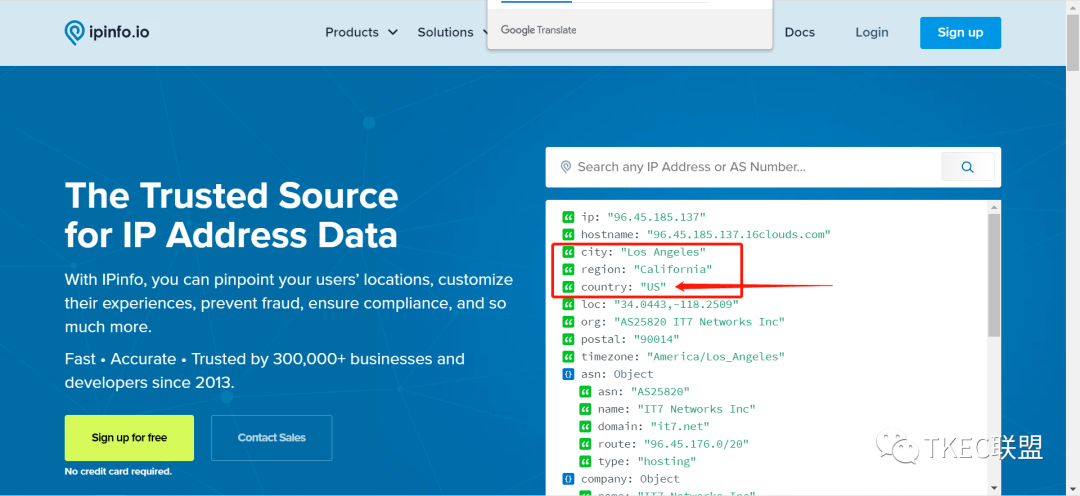The height and width of the screenshot is (496, 1080).
Task: Click heading "The Trusted Source for IP Address Data"
Action: tap(231, 216)
